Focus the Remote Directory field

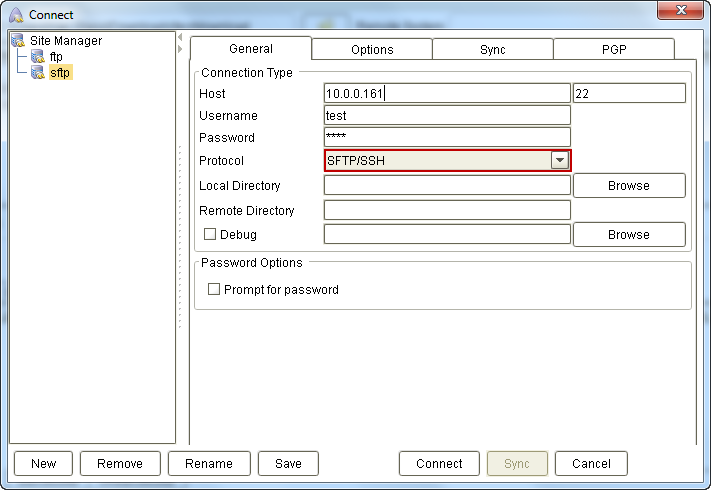(447, 211)
